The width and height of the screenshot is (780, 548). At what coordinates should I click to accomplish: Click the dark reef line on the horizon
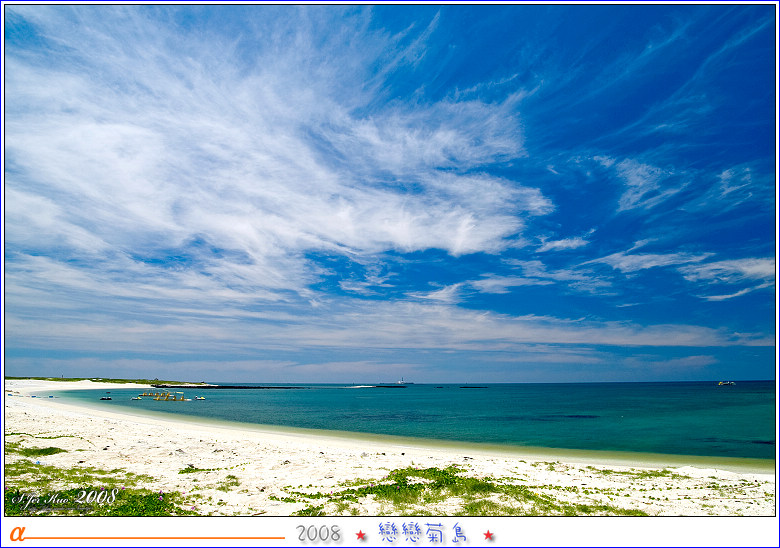(x=250, y=386)
